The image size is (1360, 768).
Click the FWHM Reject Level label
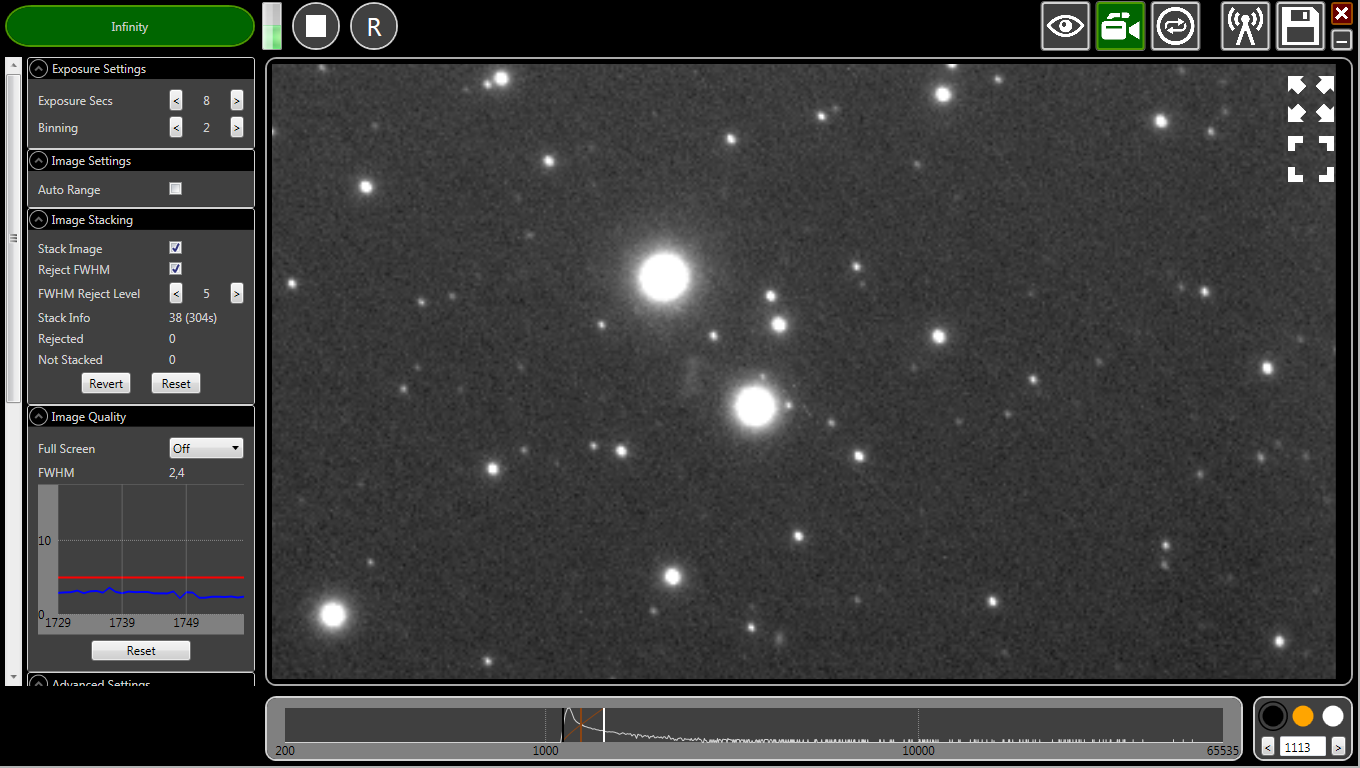[89, 294]
